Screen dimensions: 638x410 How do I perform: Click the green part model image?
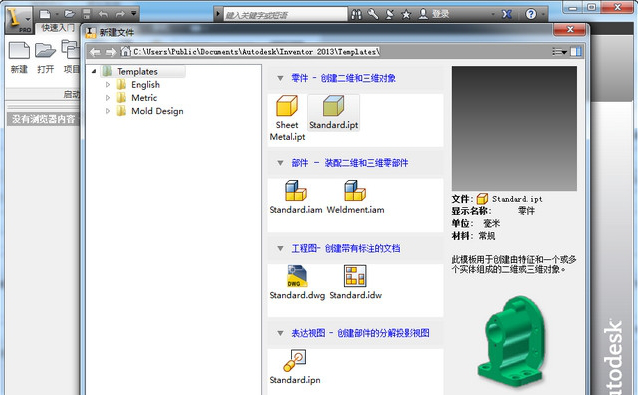513,343
